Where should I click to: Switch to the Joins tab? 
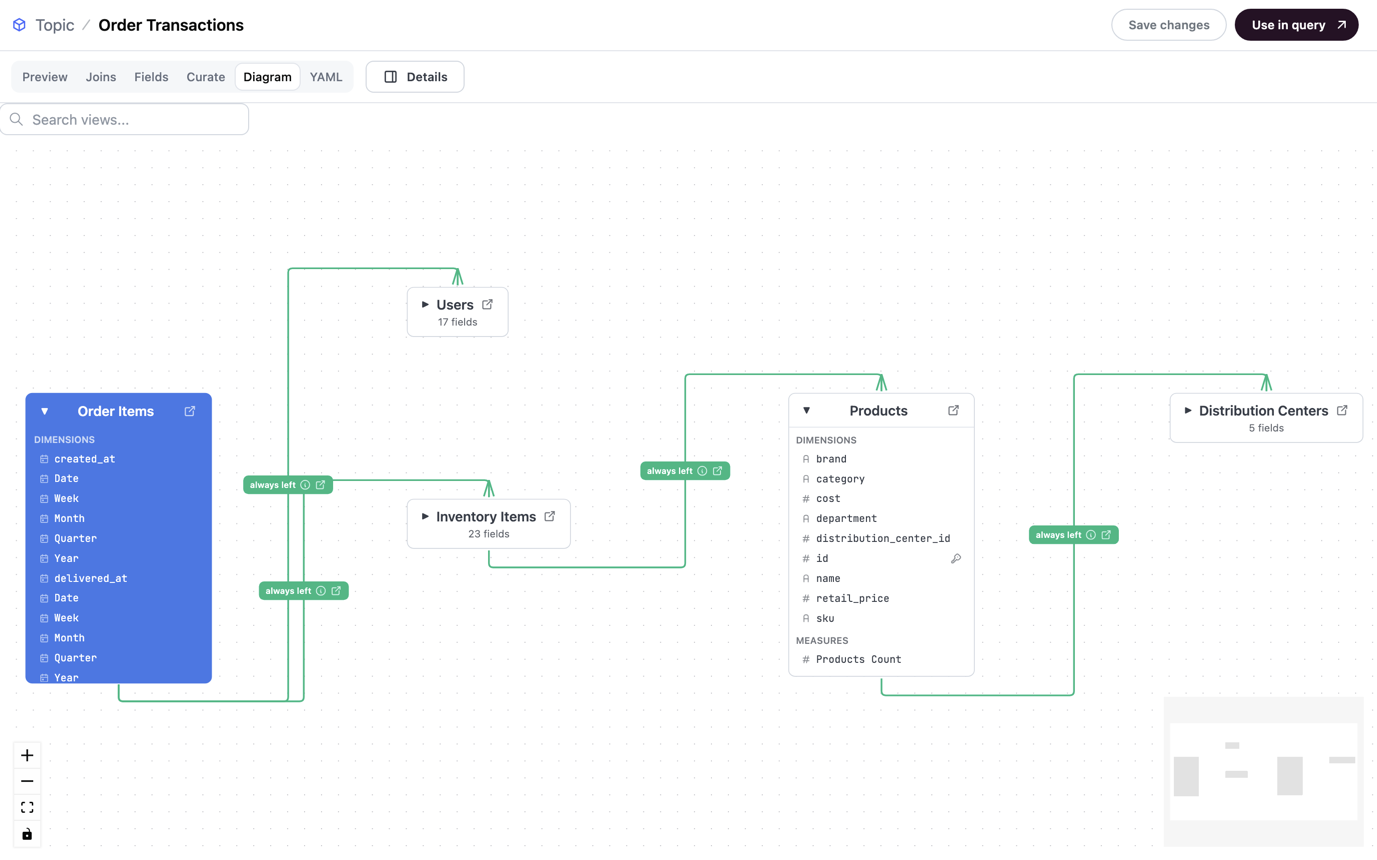pyautogui.click(x=101, y=77)
